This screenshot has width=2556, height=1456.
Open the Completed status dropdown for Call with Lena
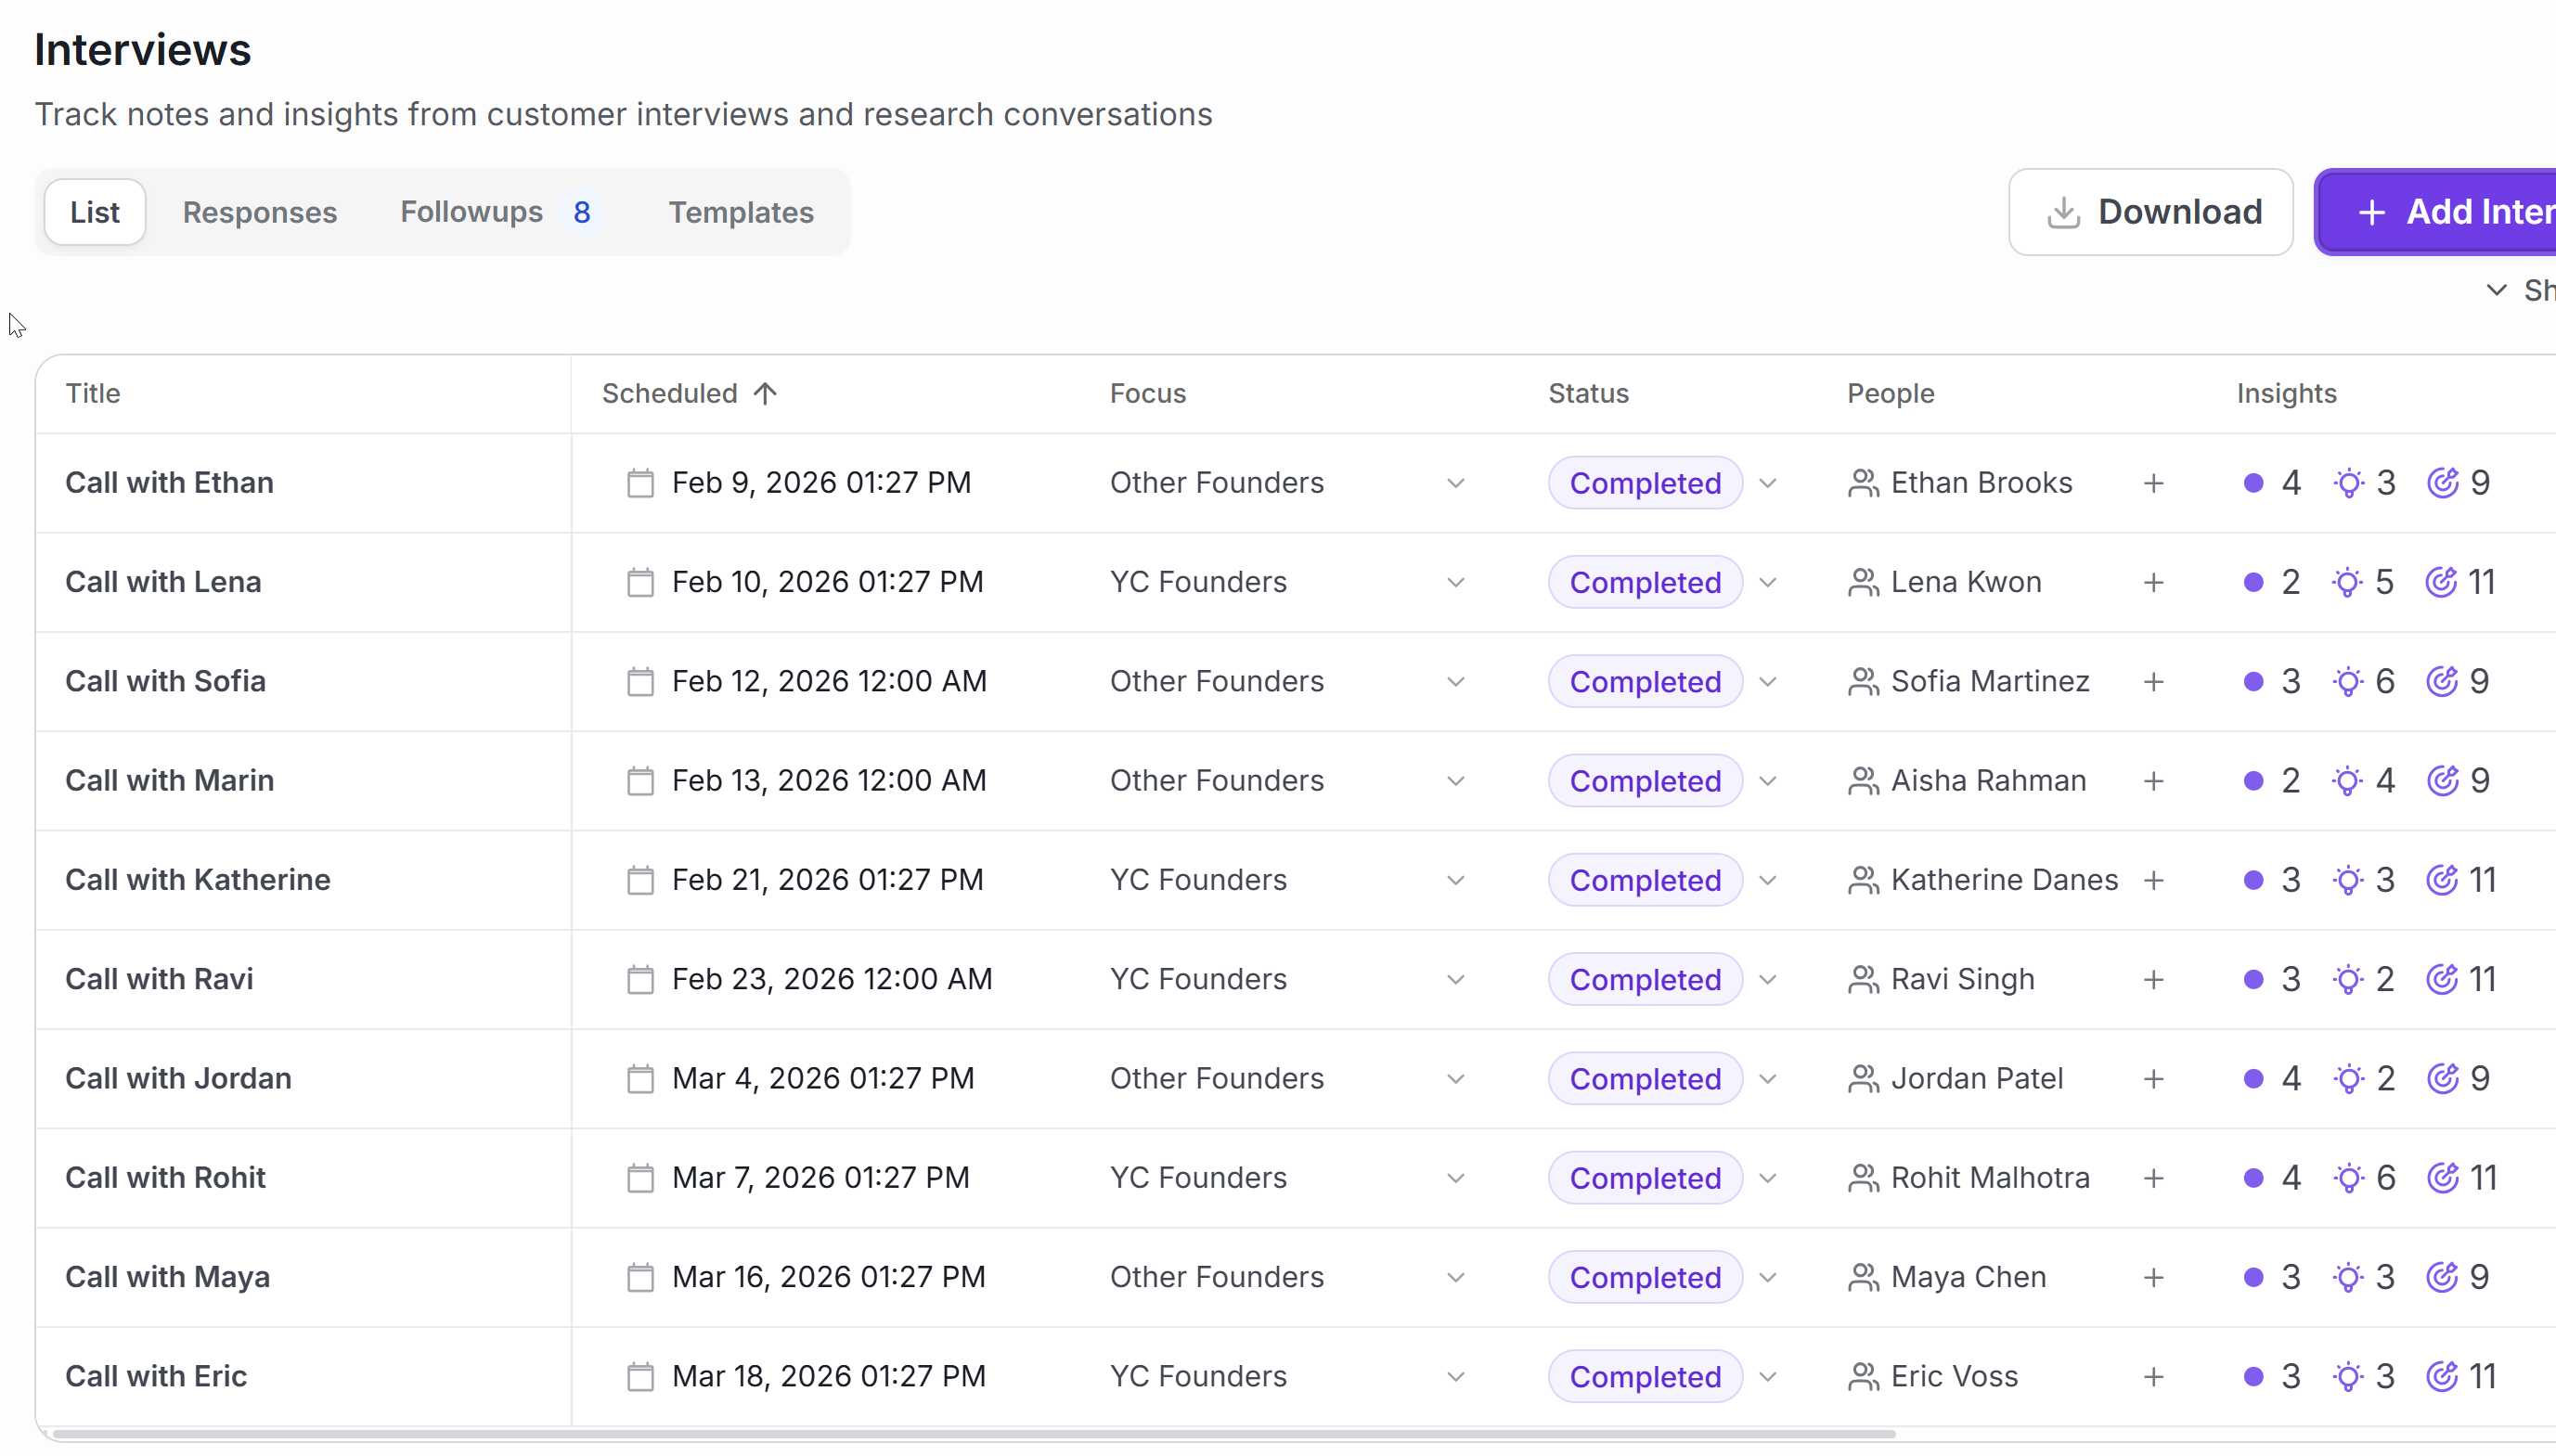1768,582
